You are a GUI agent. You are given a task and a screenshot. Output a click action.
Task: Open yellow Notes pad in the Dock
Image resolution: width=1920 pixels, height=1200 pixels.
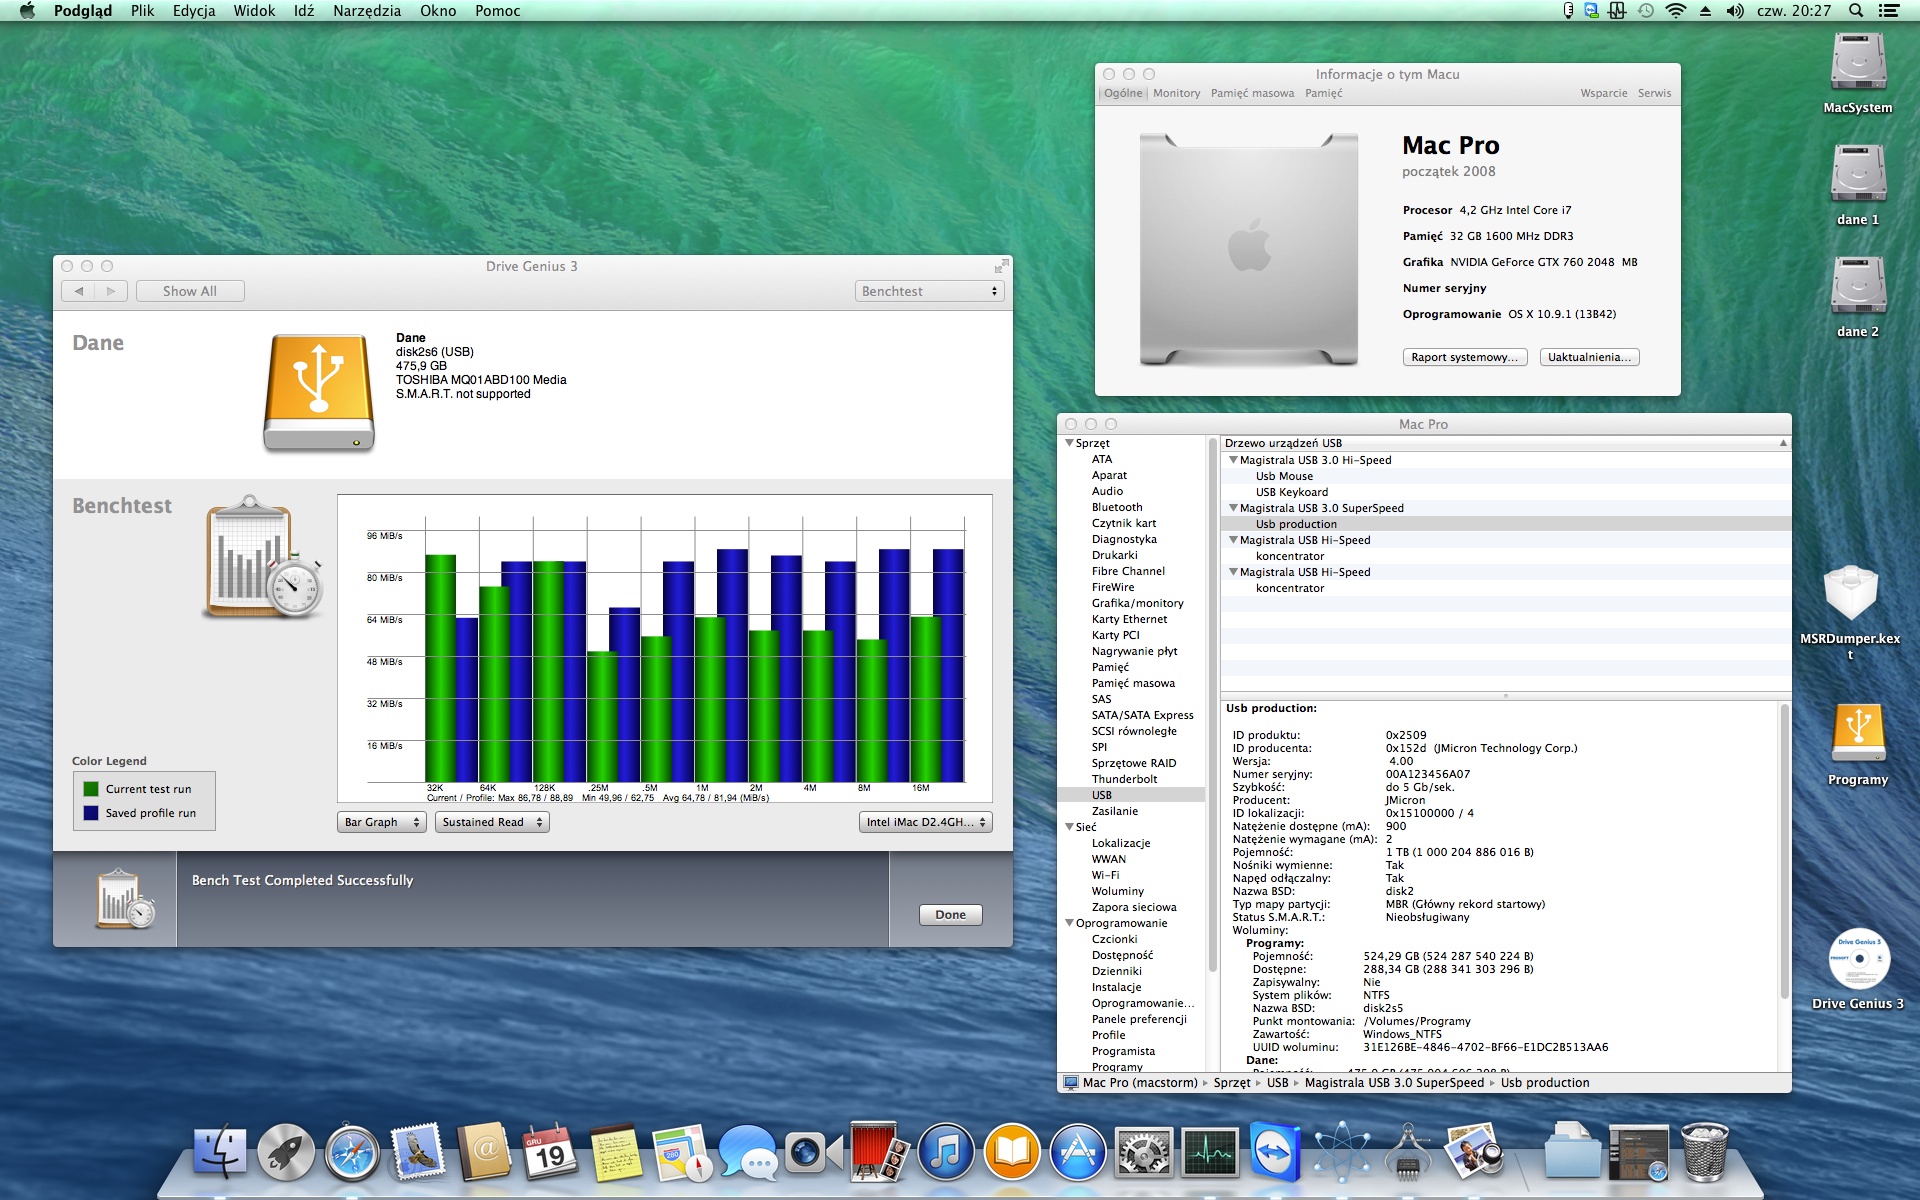click(616, 1152)
